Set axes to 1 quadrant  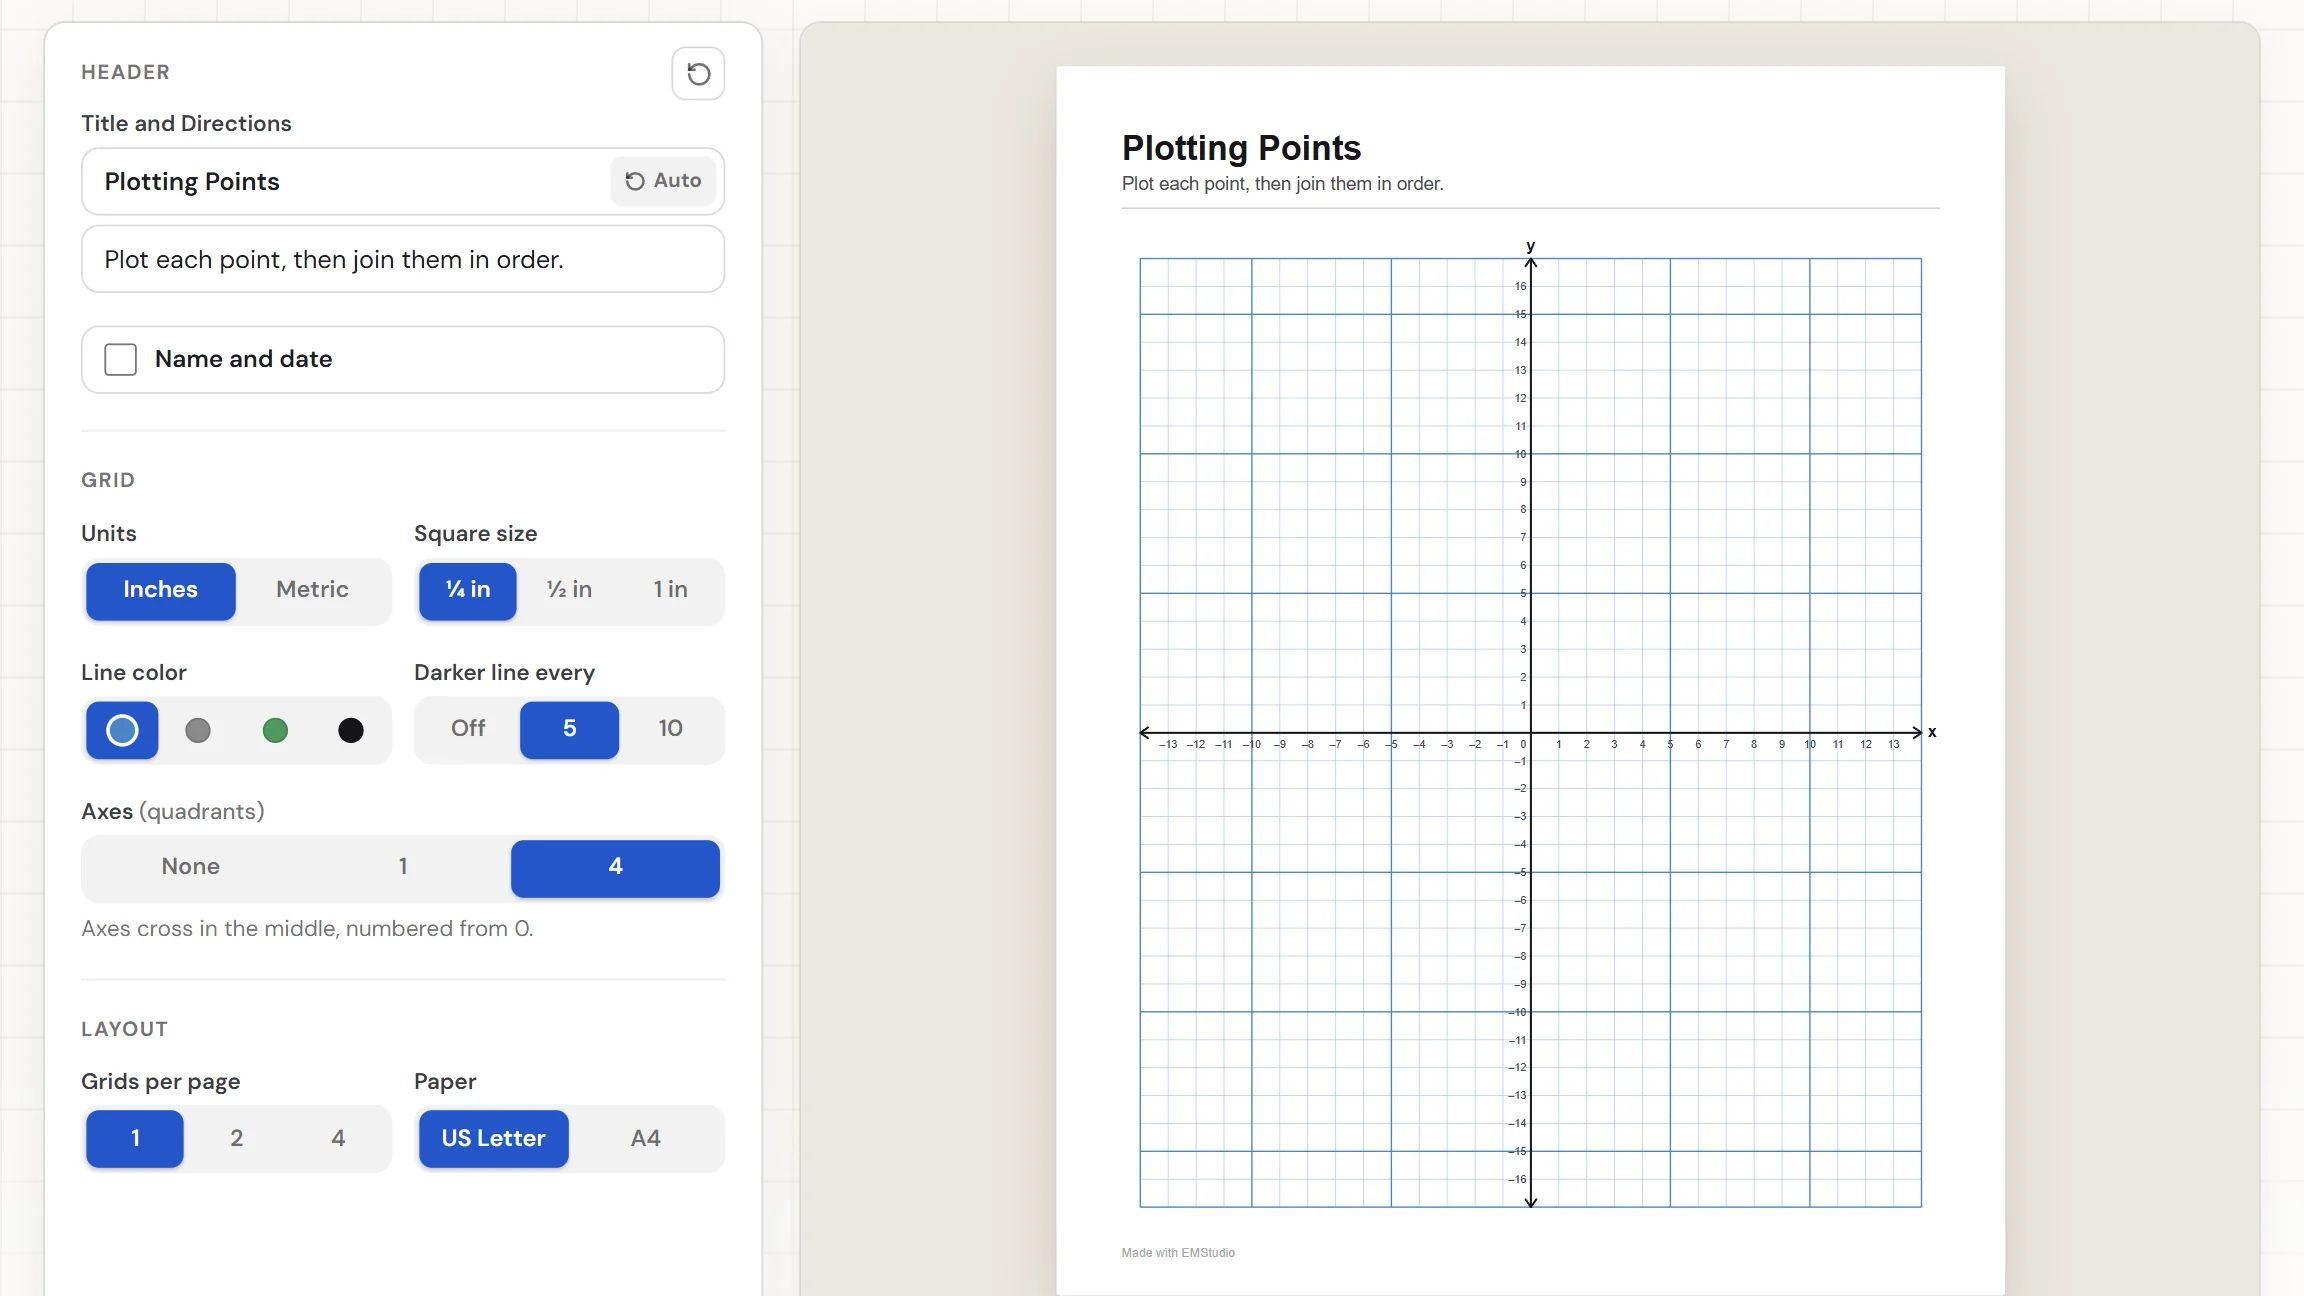point(403,867)
